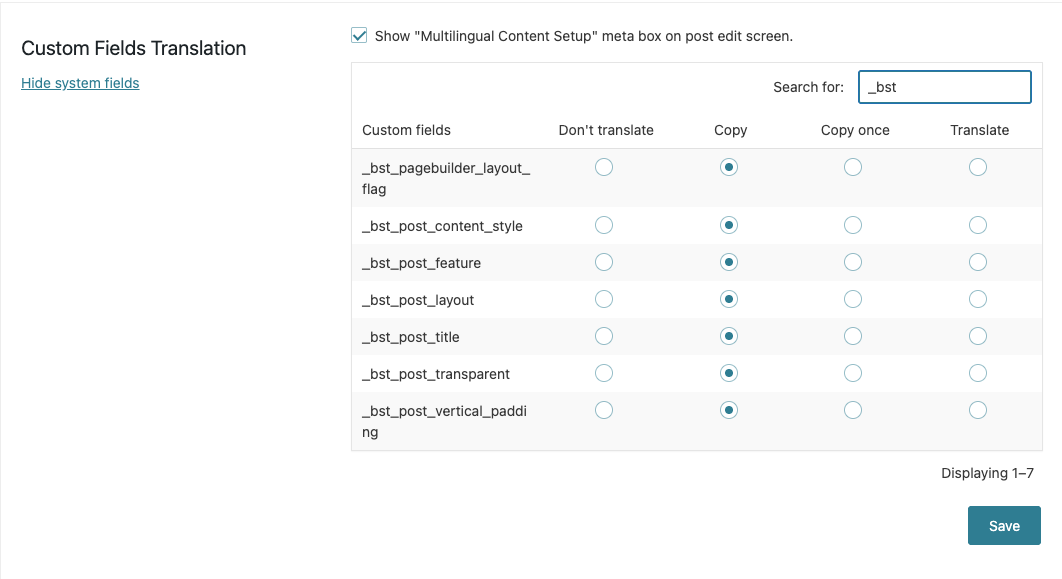Select Don't translate for _bst_pagebuilder_layout_flag
This screenshot has height=579, width=1062.
(604, 168)
